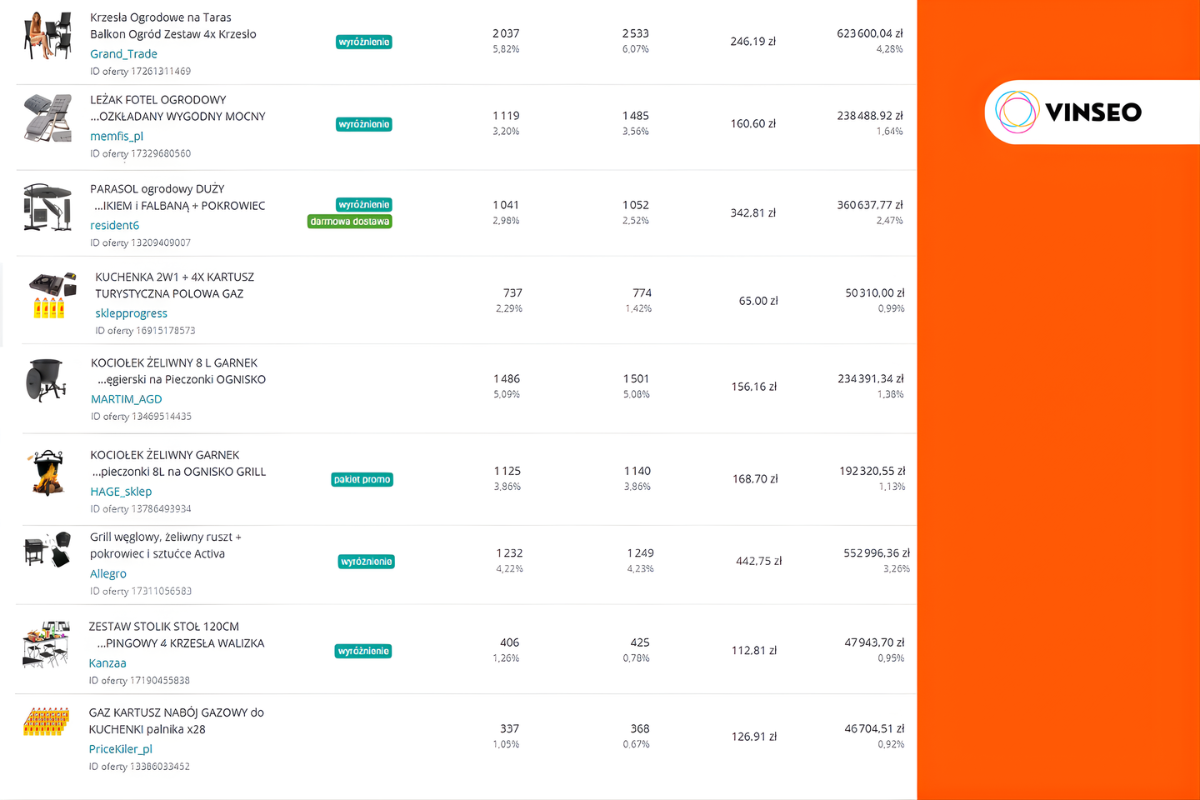Image resolution: width=1200 pixels, height=800 pixels.
Task: Click the price 160,60 zł
Action: (754, 124)
